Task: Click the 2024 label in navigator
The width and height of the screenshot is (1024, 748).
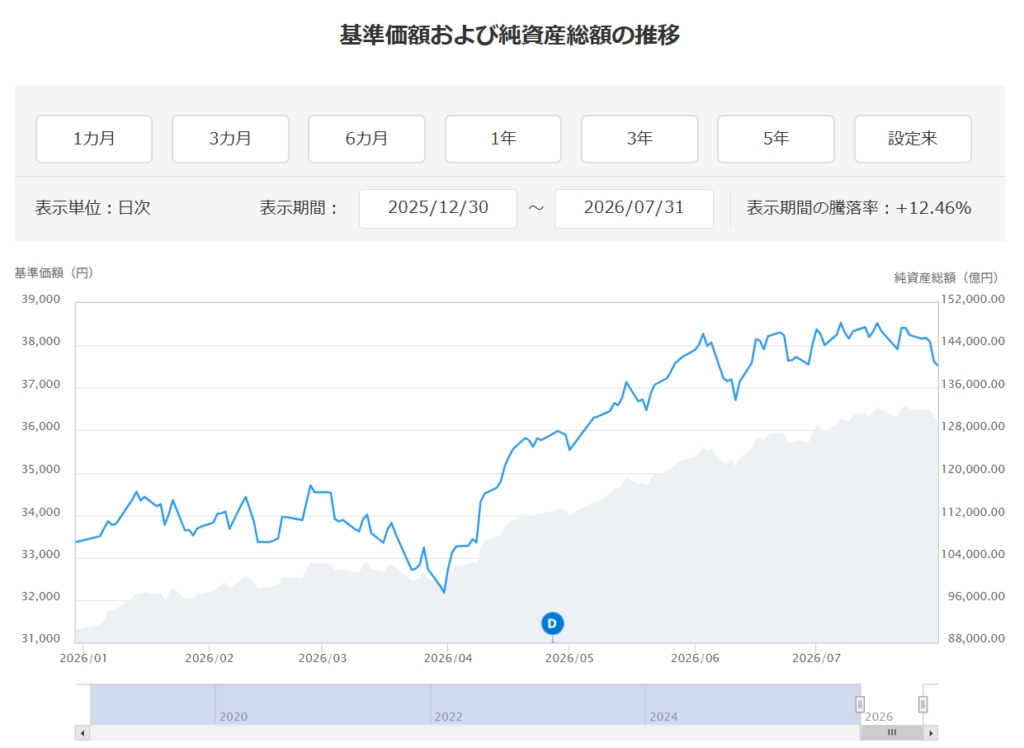Action: [664, 717]
